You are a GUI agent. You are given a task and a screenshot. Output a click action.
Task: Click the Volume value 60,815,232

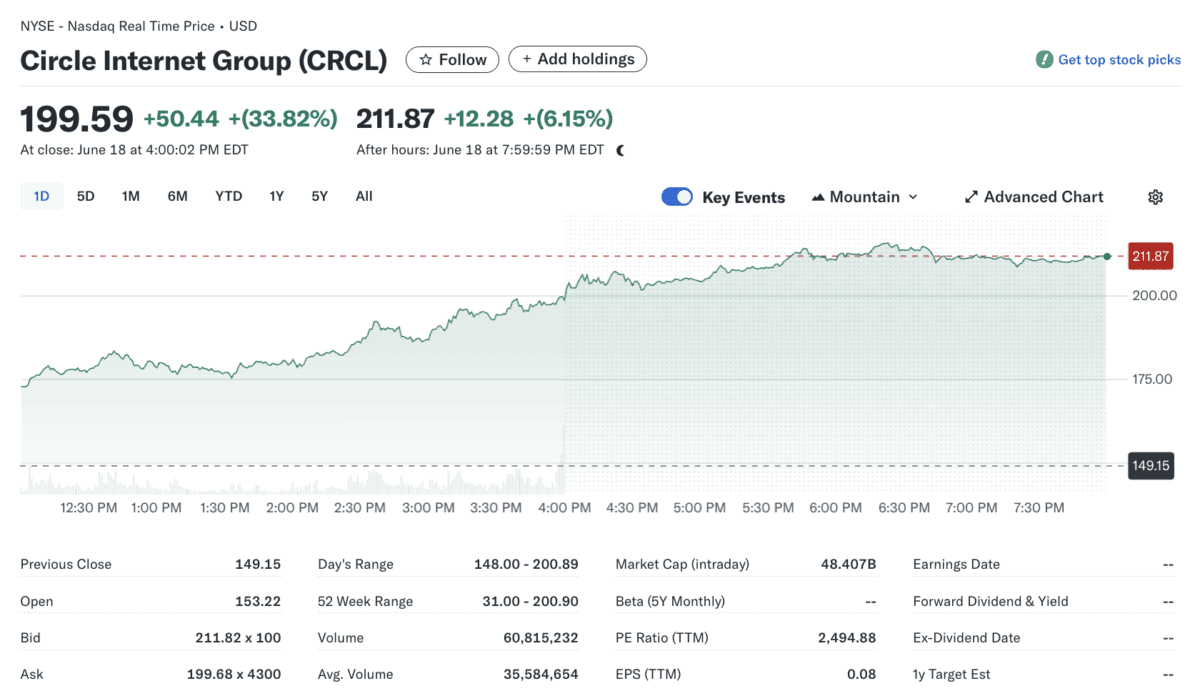(541, 637)
